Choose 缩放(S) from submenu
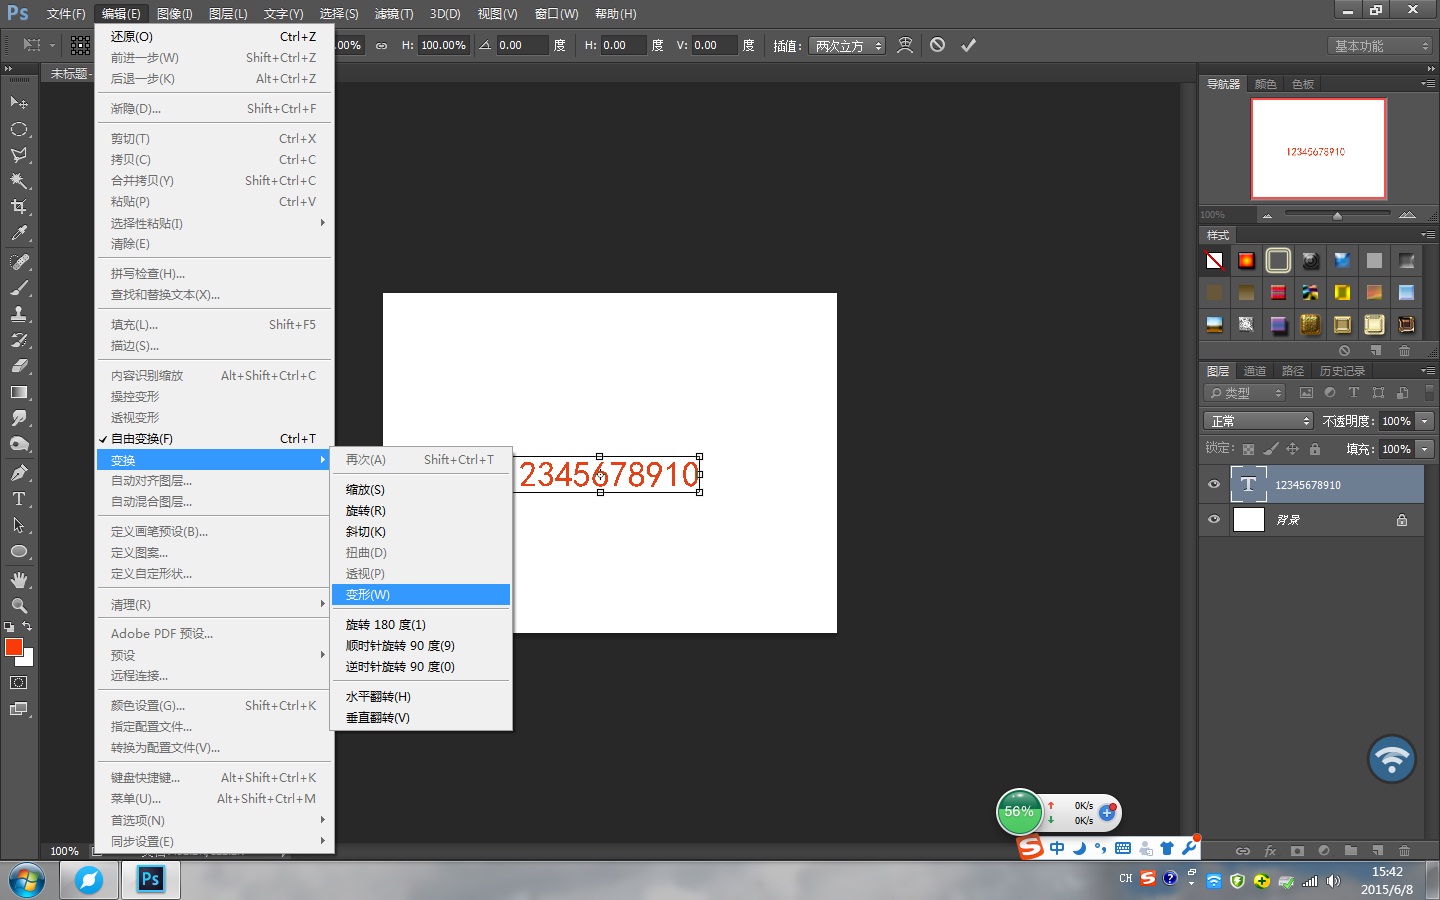This screenshot has width=1440, height=900. [x=421, y=489]
